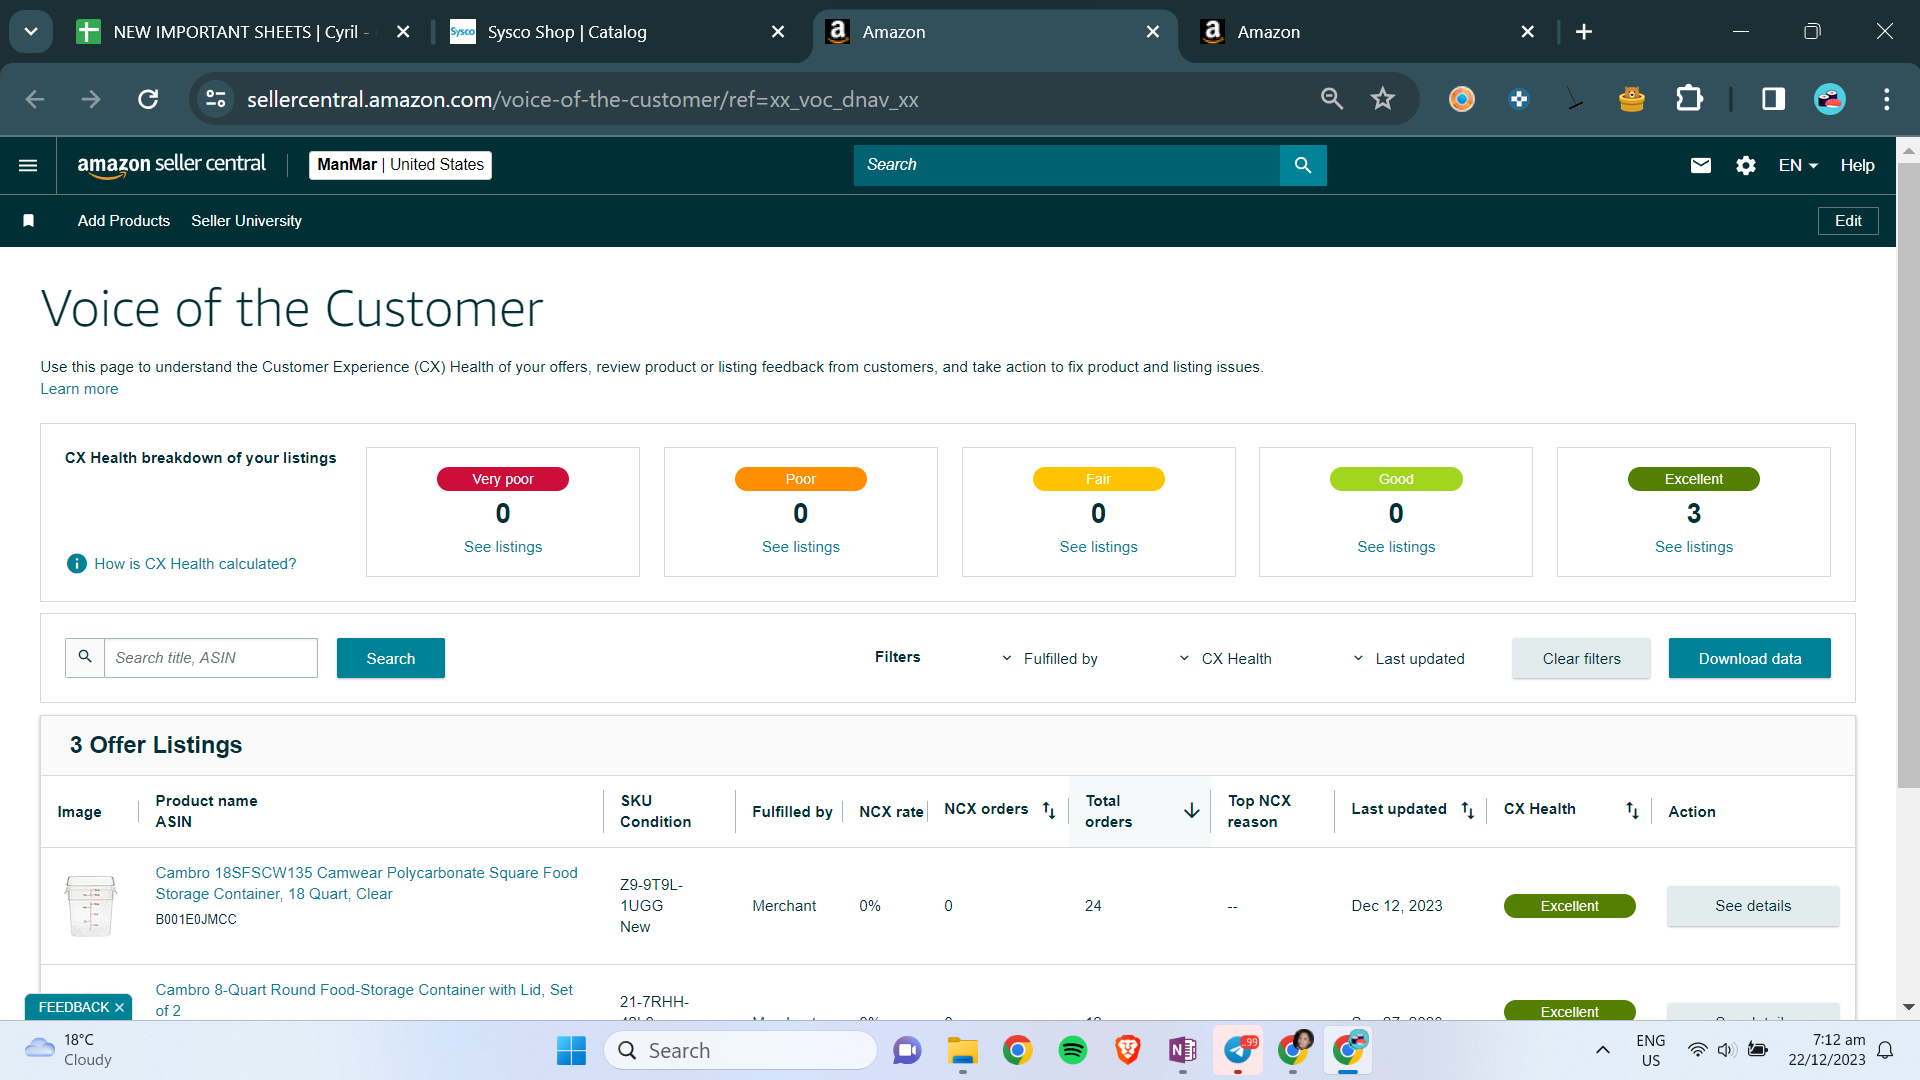Click the Clear filters button

(1582, 658)
